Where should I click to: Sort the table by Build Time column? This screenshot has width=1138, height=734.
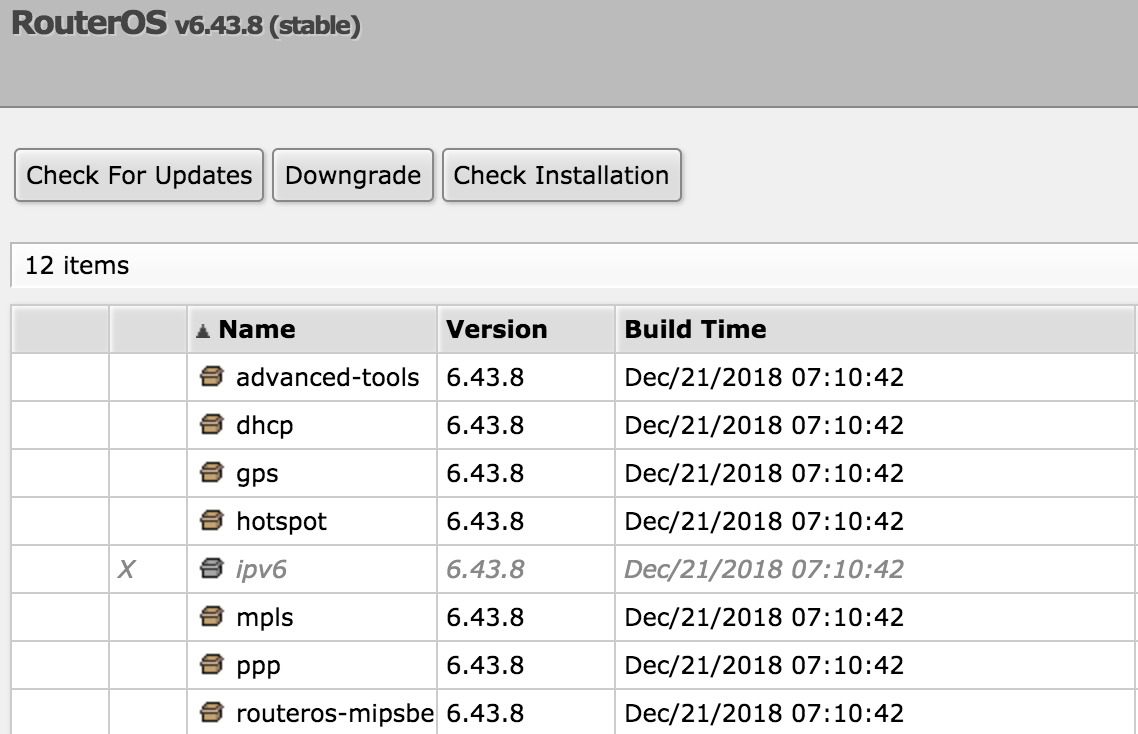[695, 330]
